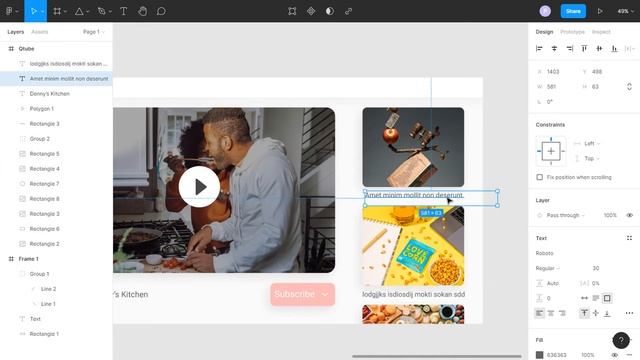Set text vertical align middle
The image size is (640, 360).
point(596,313)
